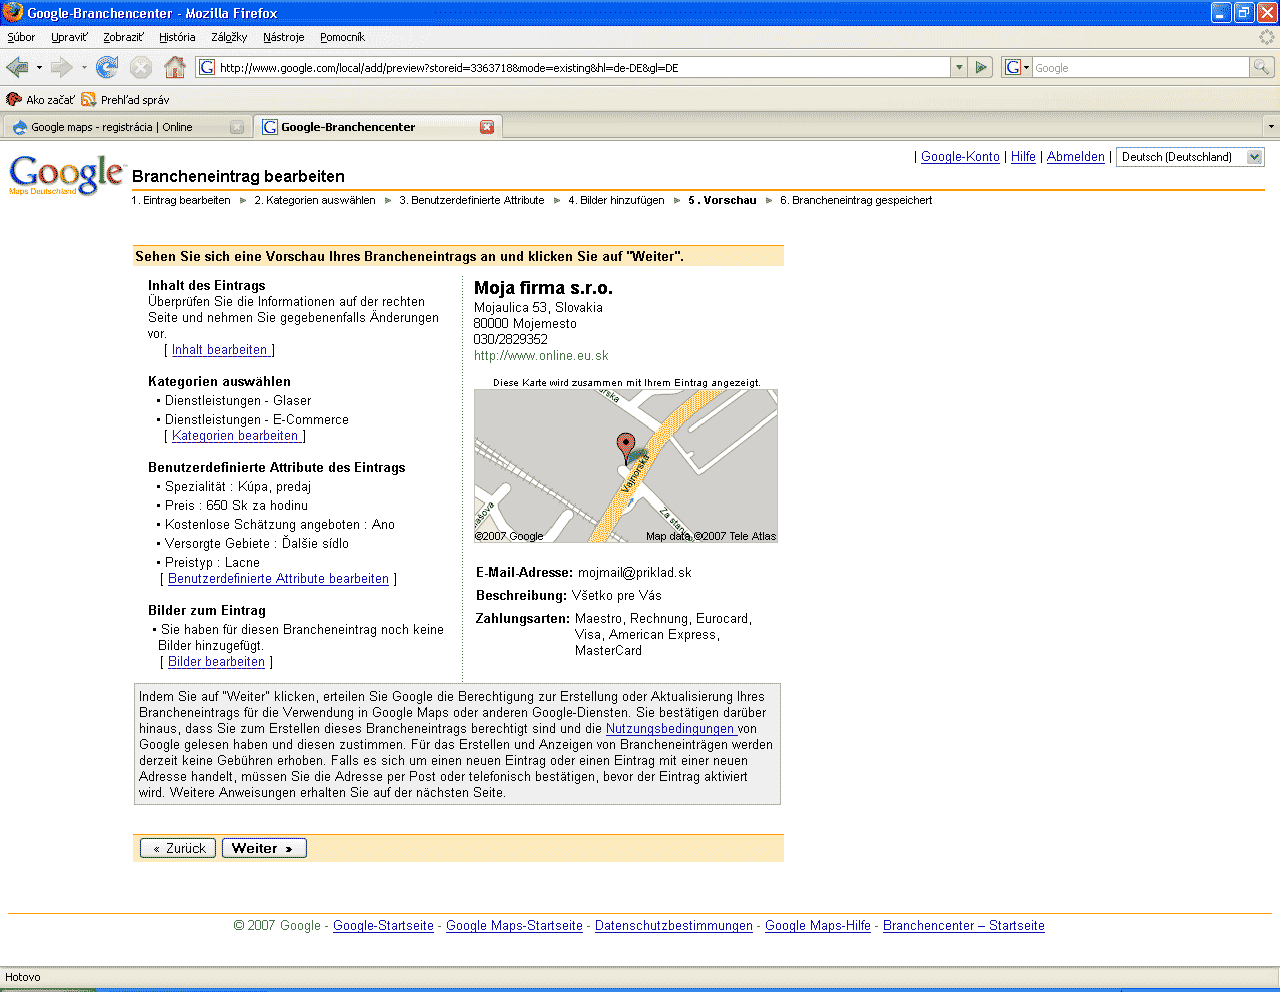Open the Upraviť menu
The image size is (1280, 992).
tap(69, 37)
